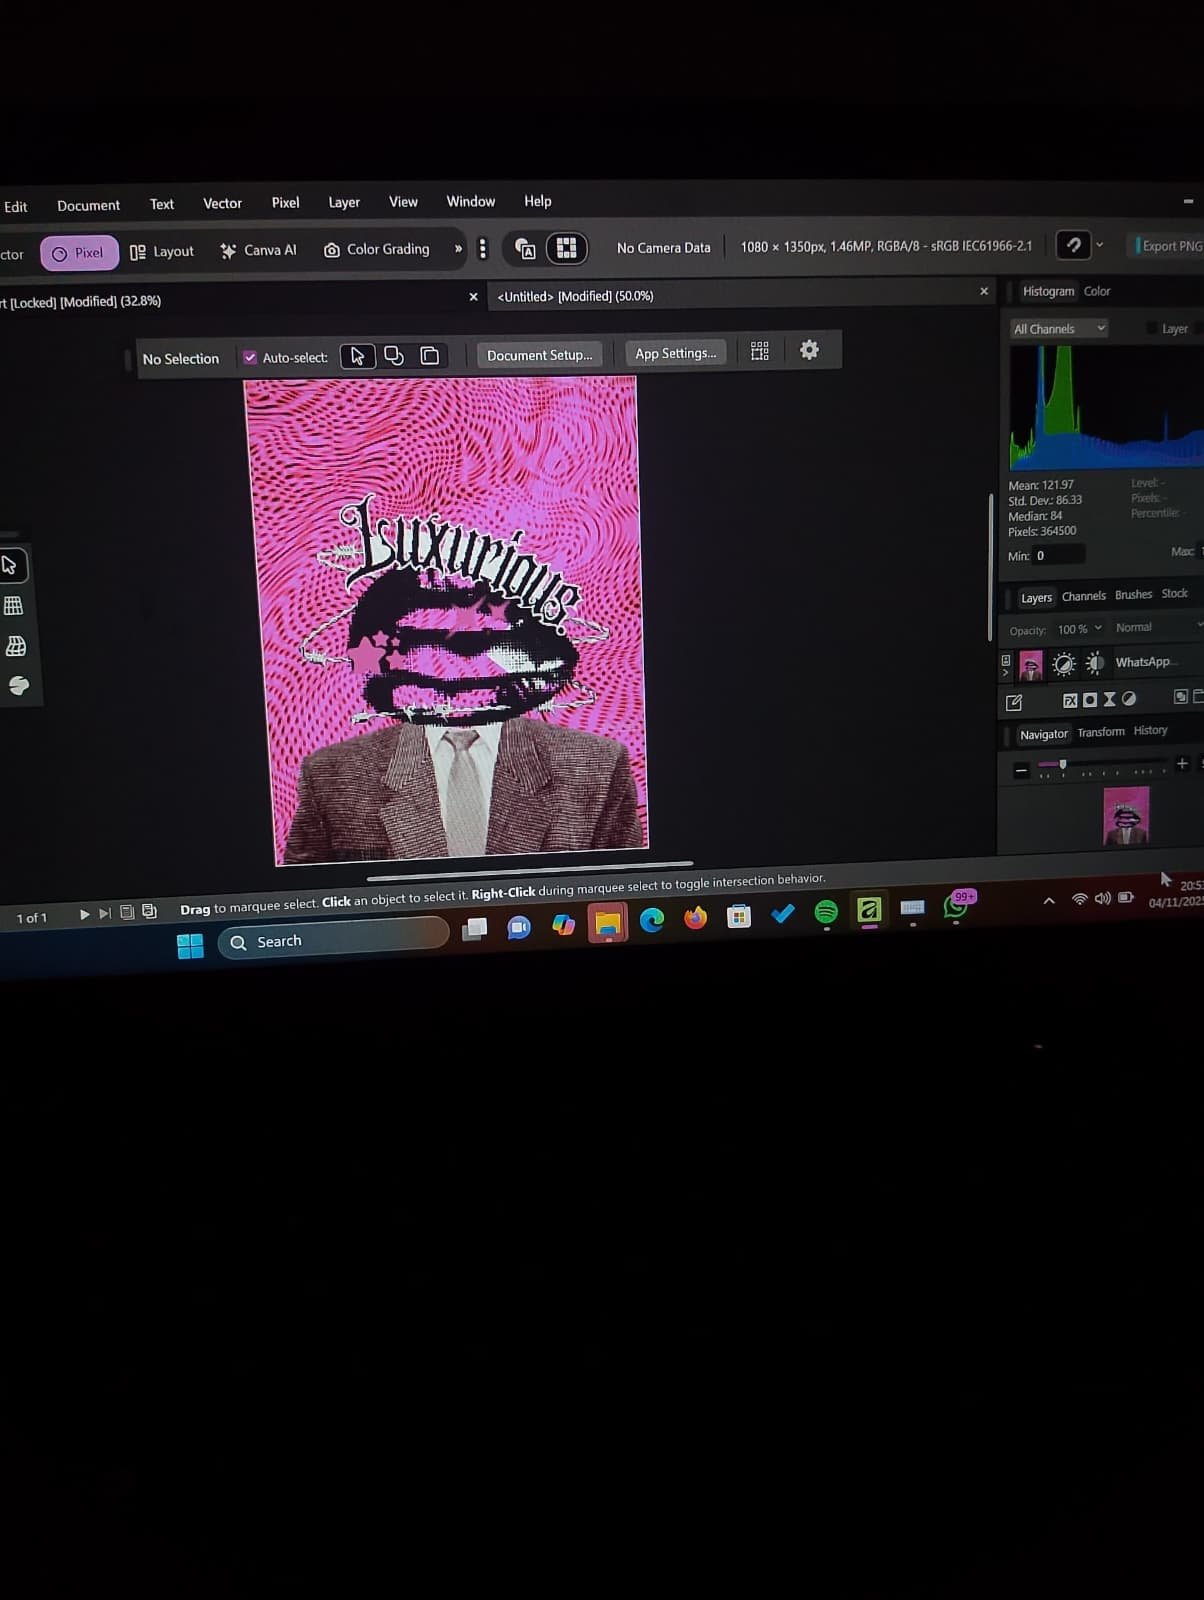Click the histogram Min value field

[1058, 555]
